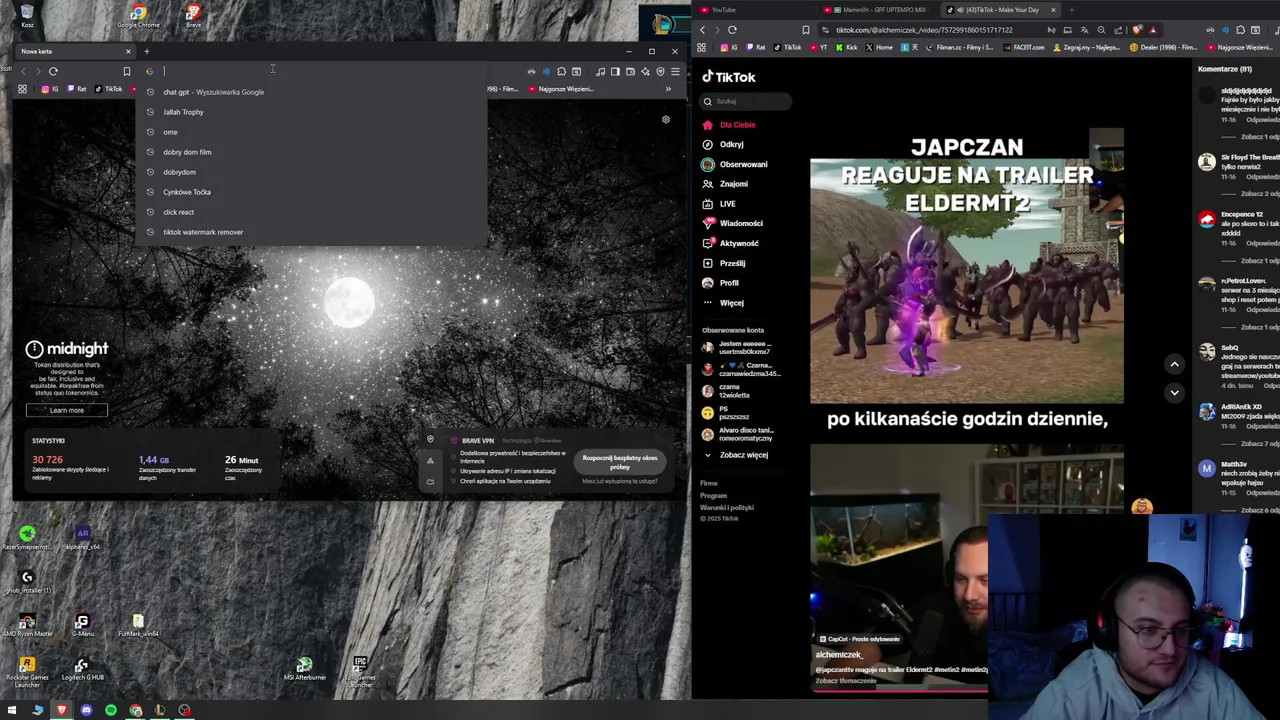
Task: Share this page icon in address bar
Action: tap(1118, 30)
